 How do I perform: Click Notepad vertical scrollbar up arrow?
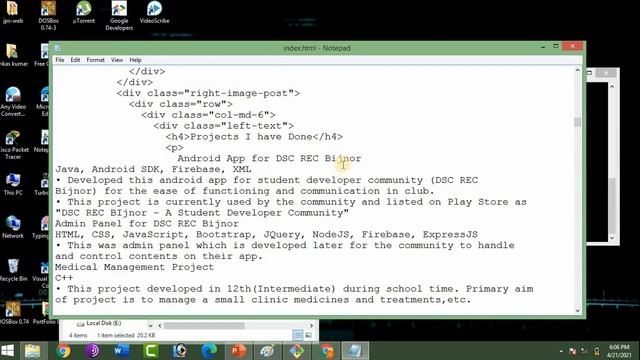coord(578,71)
